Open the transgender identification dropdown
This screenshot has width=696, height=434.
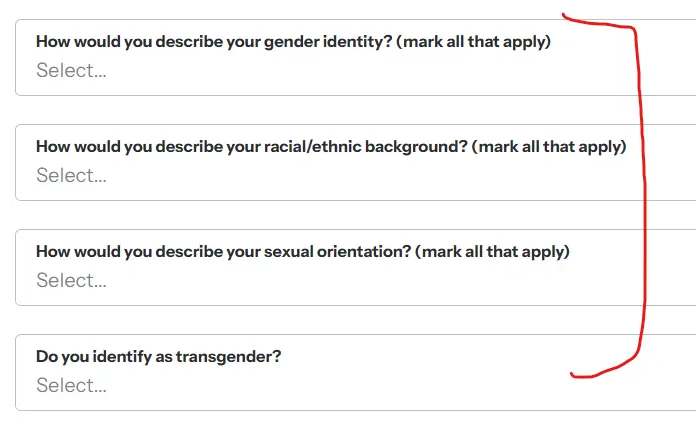click(x=356, y=373)
